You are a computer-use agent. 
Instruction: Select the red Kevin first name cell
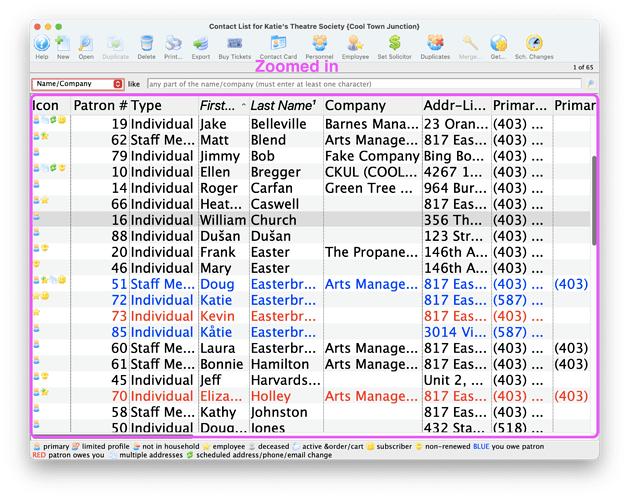click(x=224, y=316)
